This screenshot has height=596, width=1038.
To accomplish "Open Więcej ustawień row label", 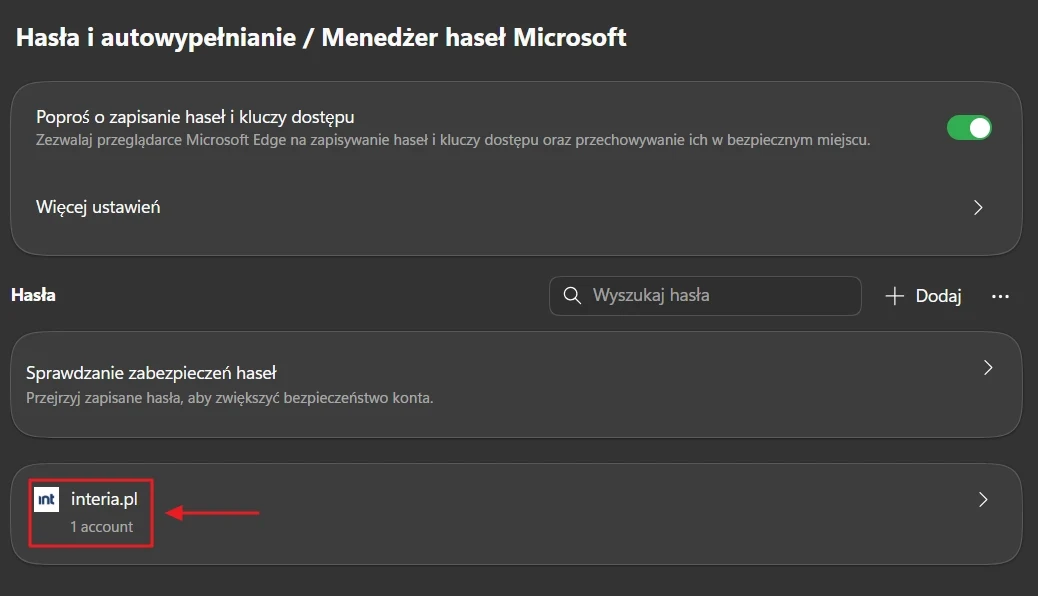I will click(x=98, y=207).
